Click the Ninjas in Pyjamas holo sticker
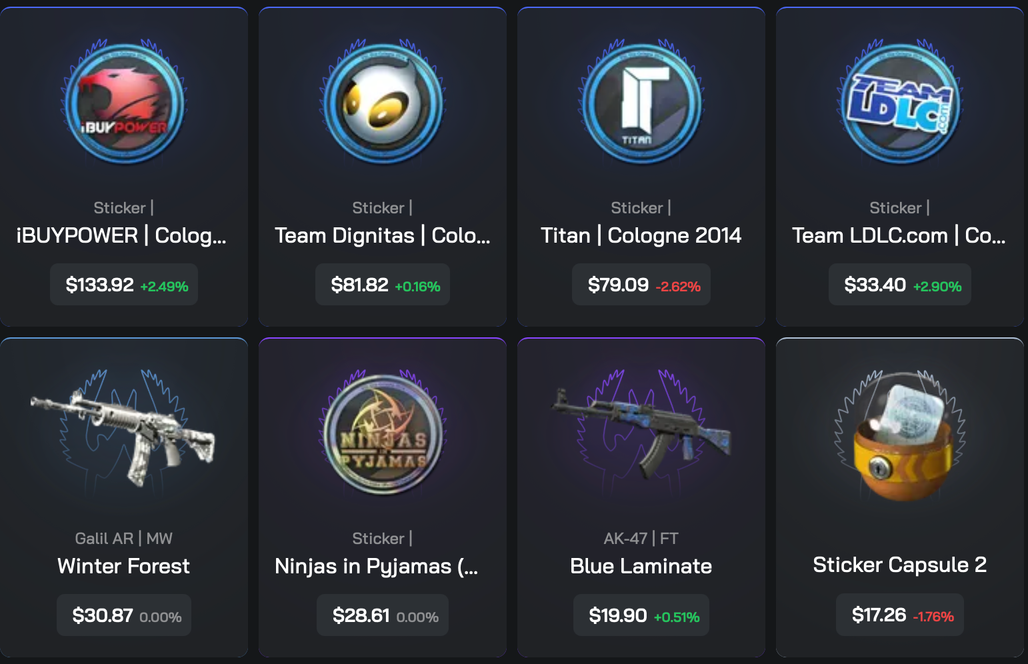This screenshot has height=664, width=1028. click(x=383, y=433)
